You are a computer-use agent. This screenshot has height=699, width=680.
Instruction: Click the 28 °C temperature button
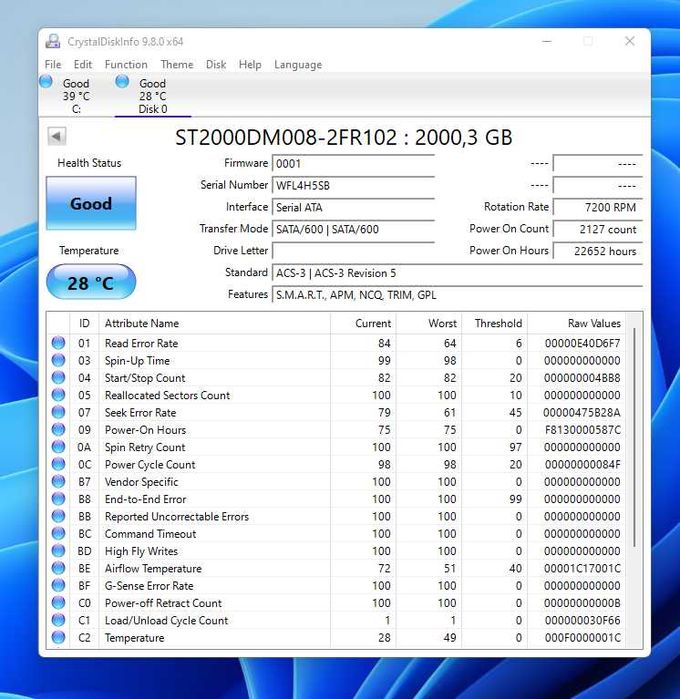coord(91,282)
